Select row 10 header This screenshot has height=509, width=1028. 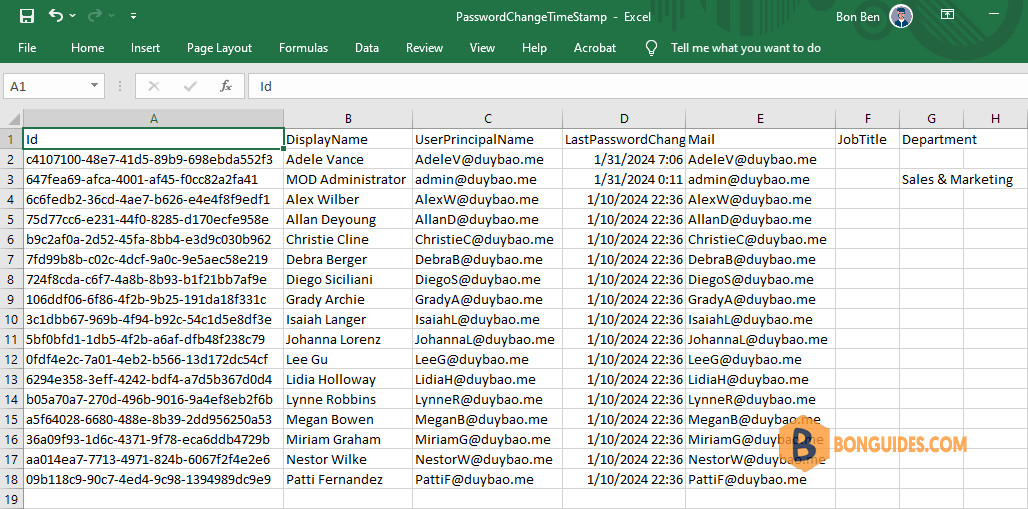click(x=11, y=319)
